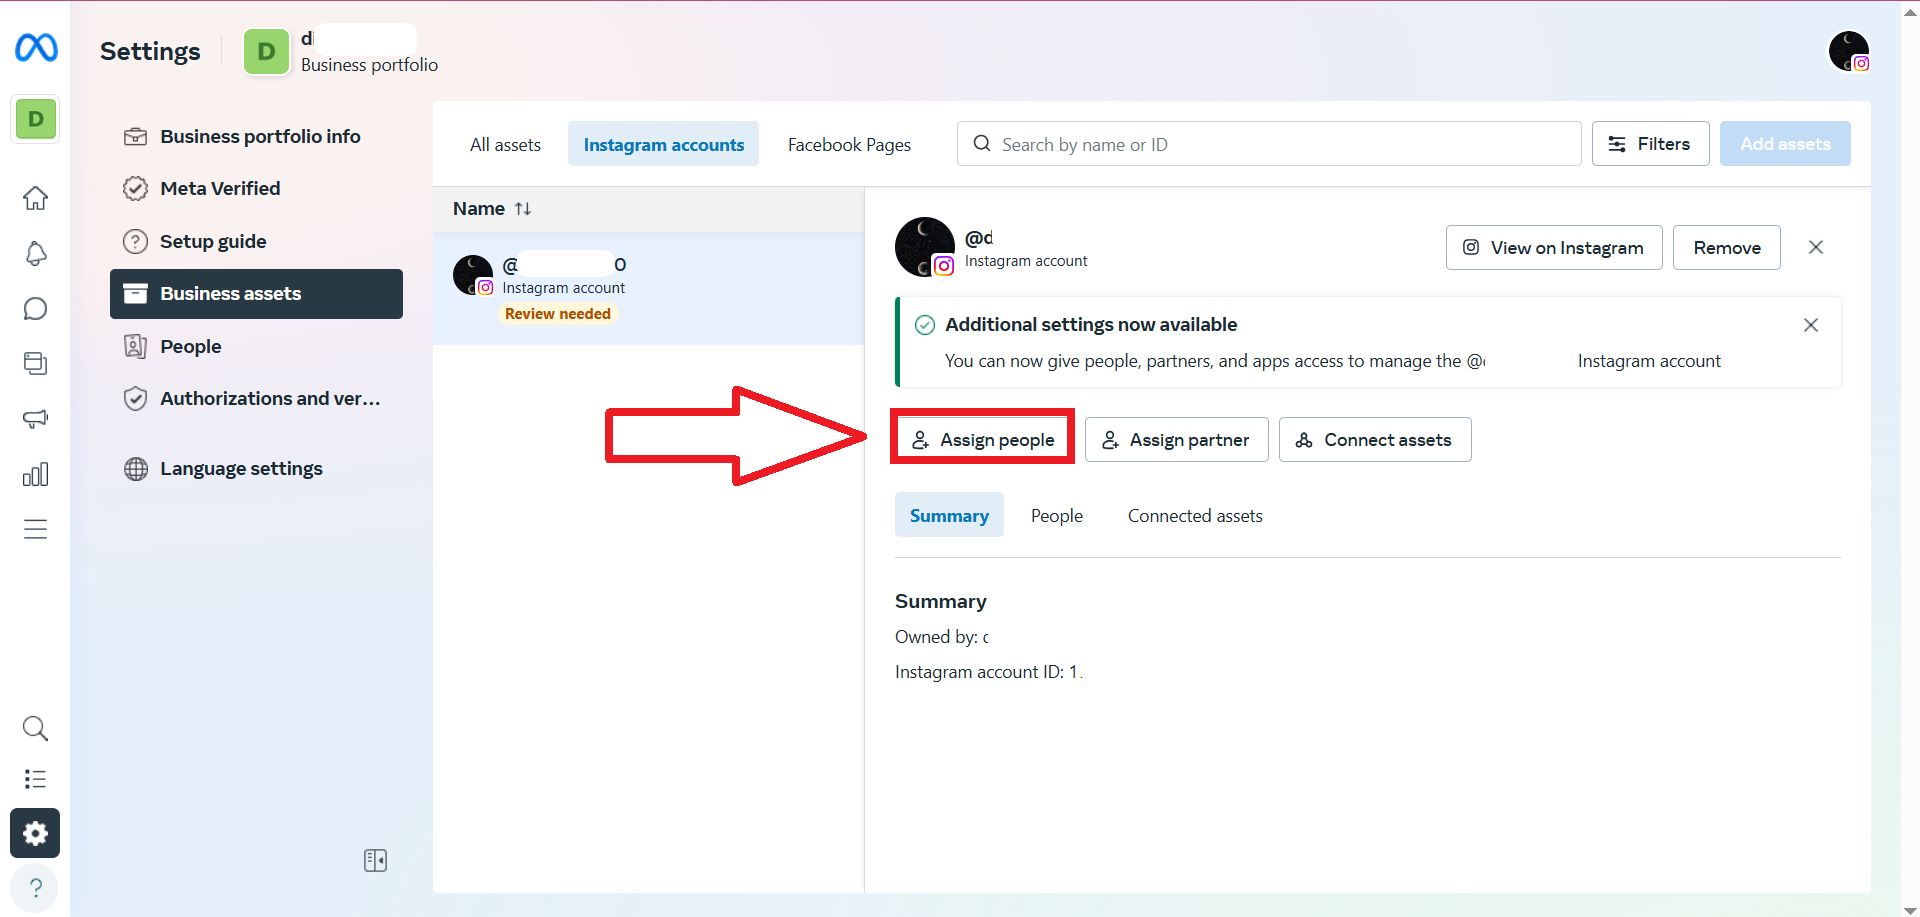Click the Settings page title
This screenshot has width=1920, height=917.
(x=150, y=51)
